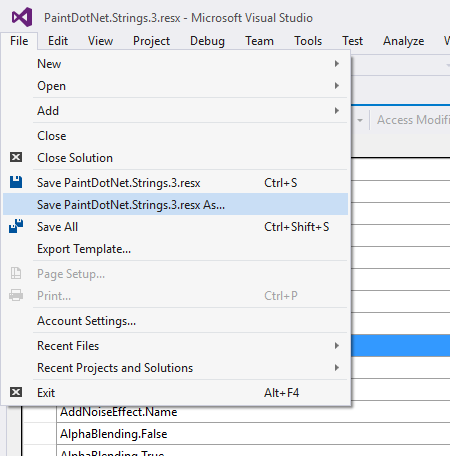Open the Tools menu
This screenshot has height=456, width=450.
(x=308, y=41)
